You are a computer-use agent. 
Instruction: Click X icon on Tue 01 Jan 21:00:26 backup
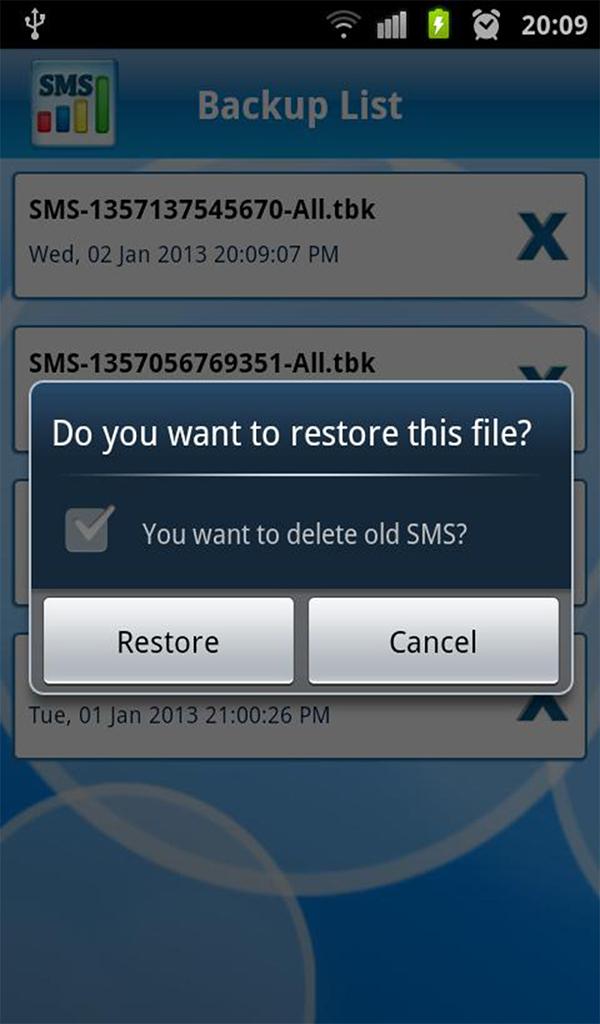click(543, 707)
